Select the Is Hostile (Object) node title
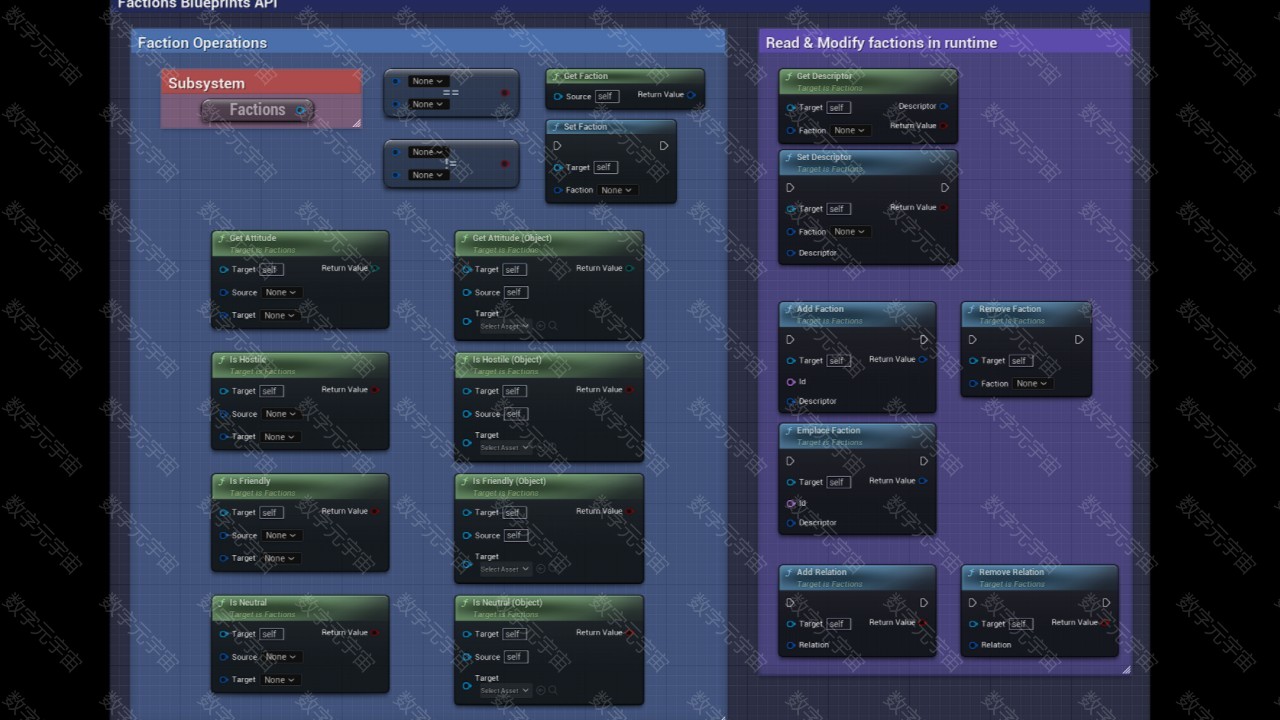The height and width of the screenshot is (720, 1280). 507,360
